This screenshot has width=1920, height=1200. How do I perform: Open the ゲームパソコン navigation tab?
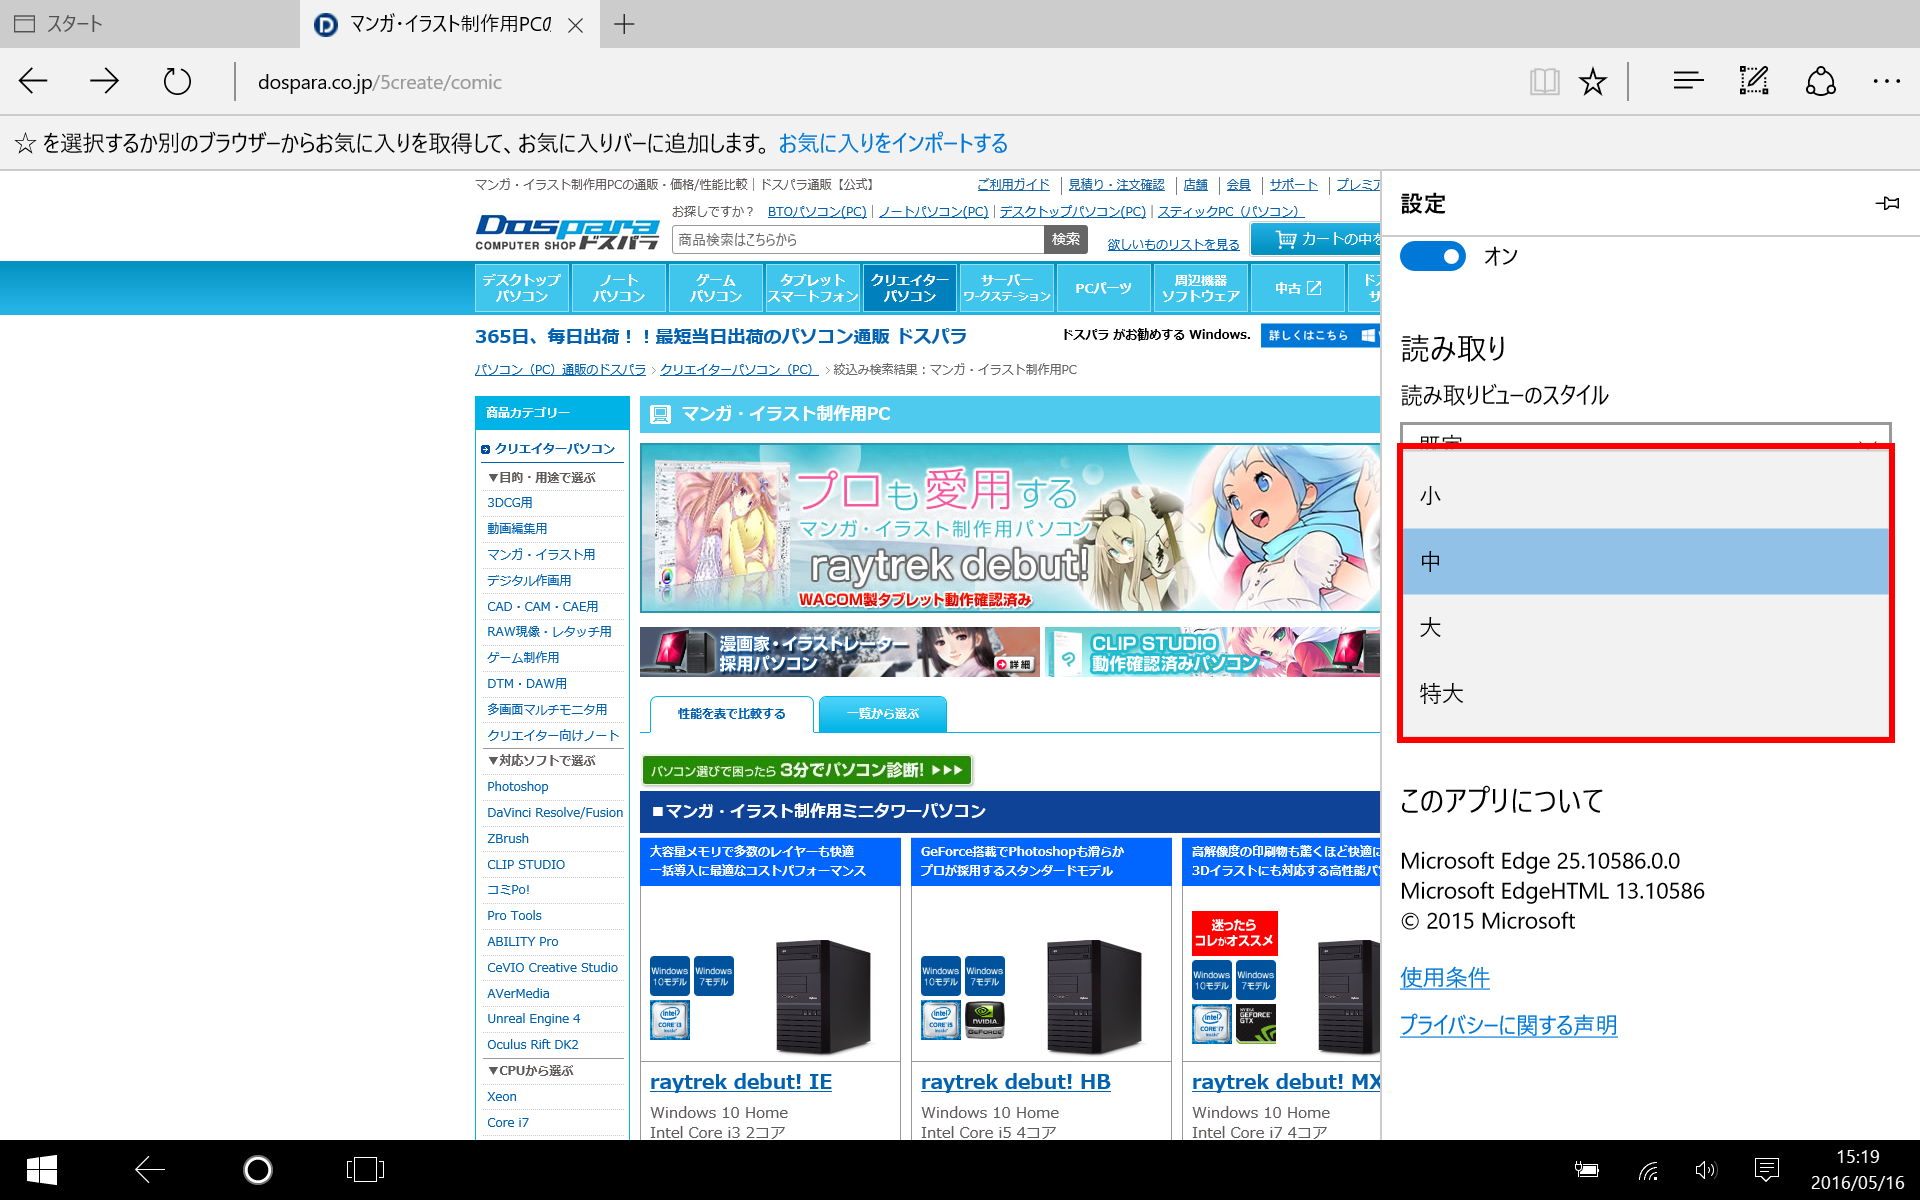716,288
